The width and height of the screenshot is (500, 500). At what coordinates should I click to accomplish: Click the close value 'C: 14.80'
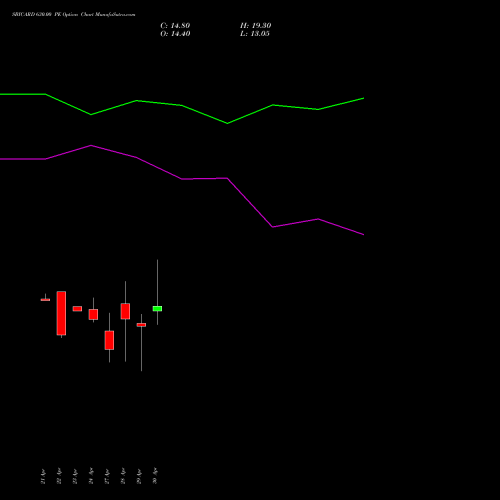(x=175, y=26)
